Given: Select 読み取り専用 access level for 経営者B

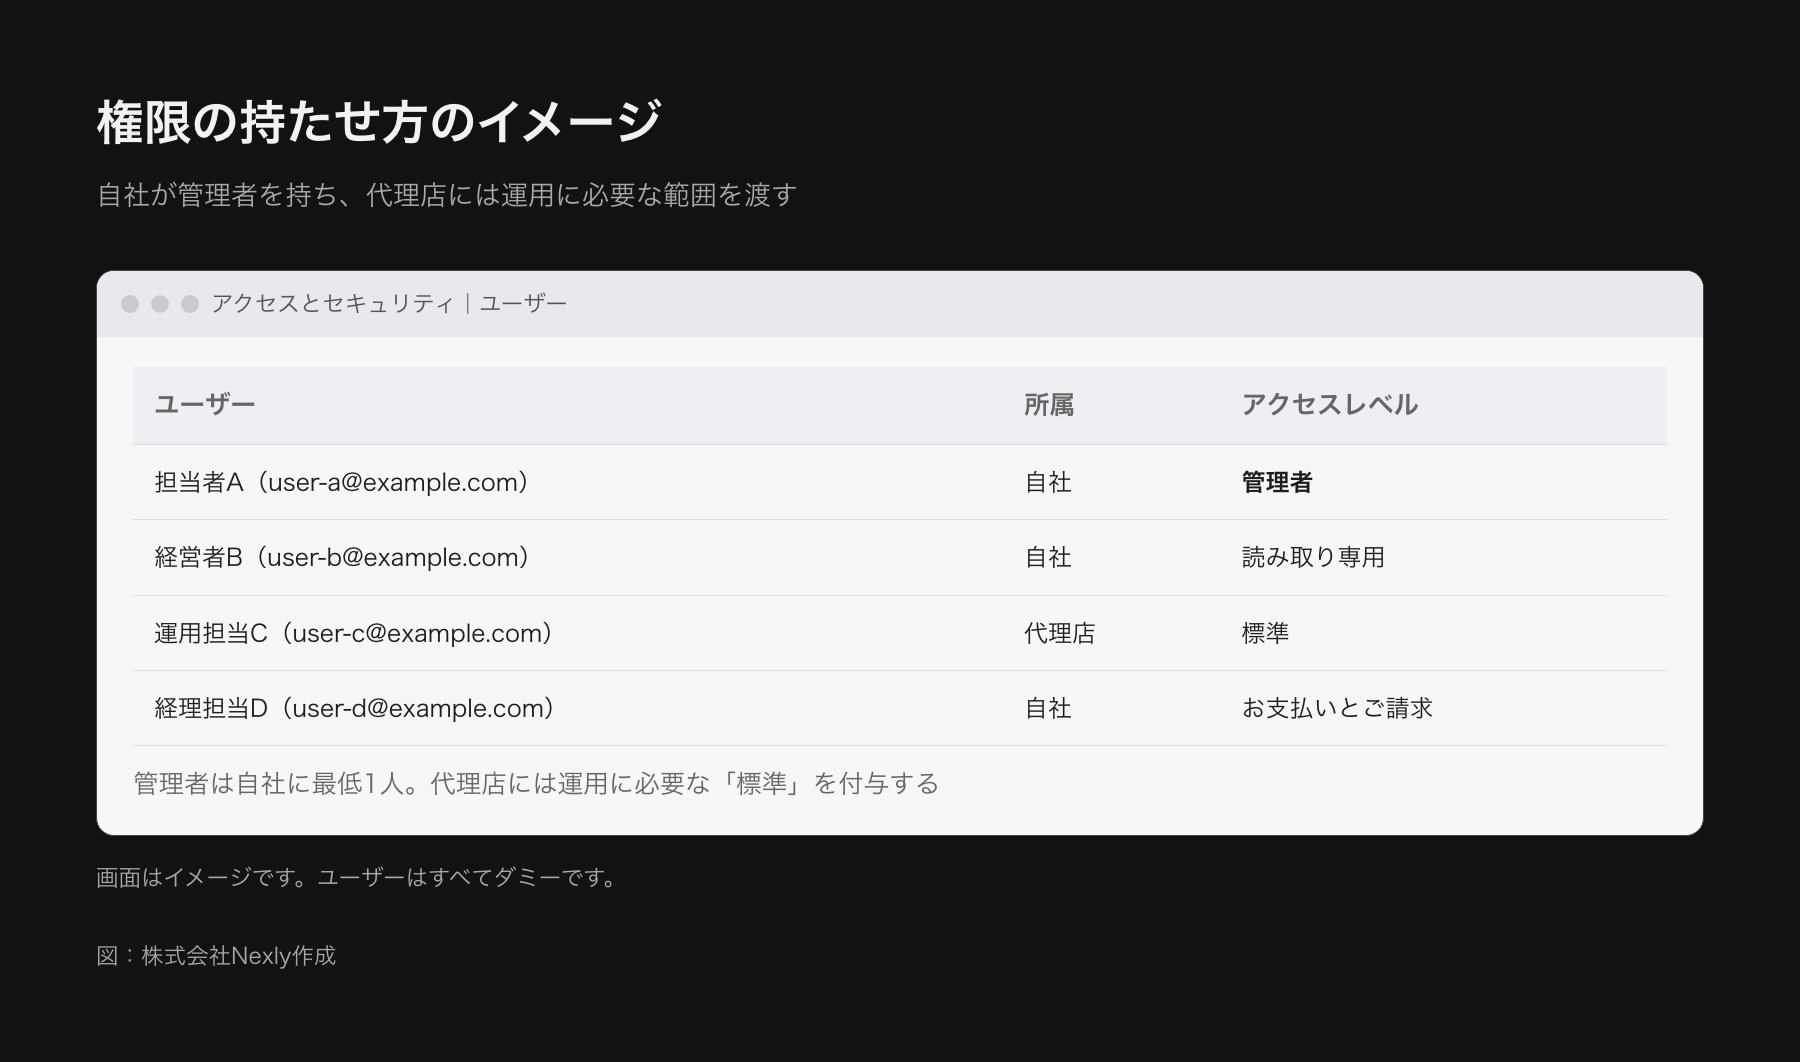Looking at the screenshot, I should (1313, 557).
